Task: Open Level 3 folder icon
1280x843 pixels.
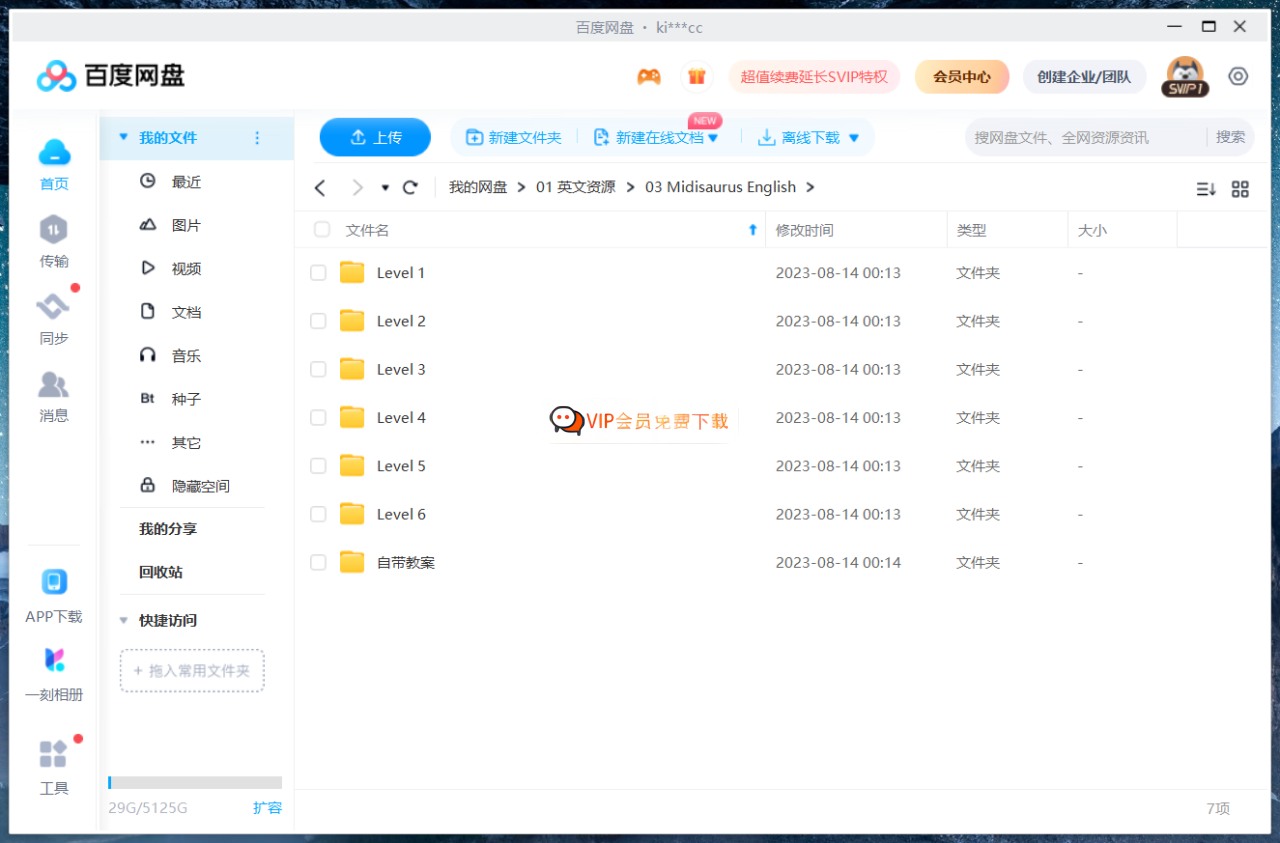Action: pyautogui.click(x=352, y=369)
